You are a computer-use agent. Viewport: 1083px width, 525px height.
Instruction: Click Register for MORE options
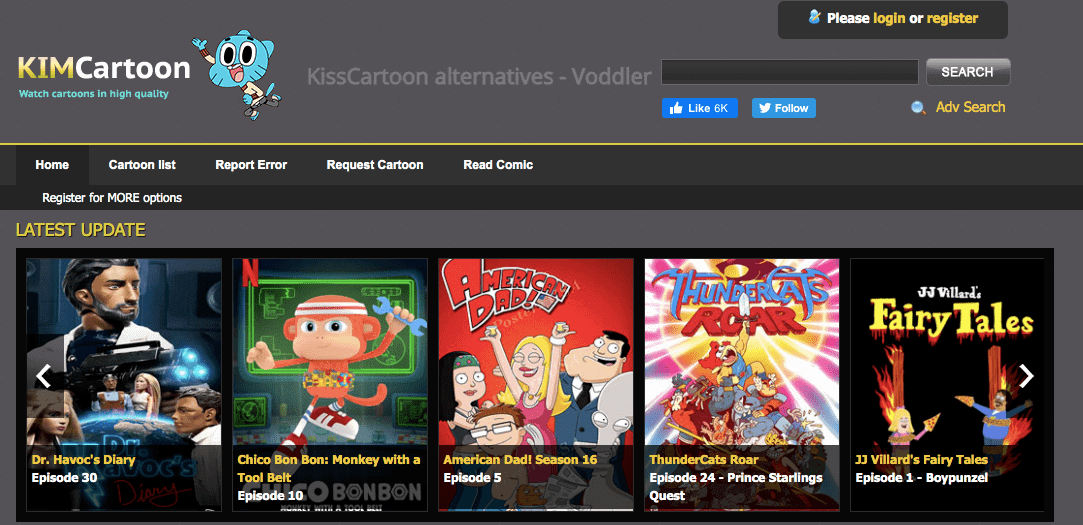(112, 198)
